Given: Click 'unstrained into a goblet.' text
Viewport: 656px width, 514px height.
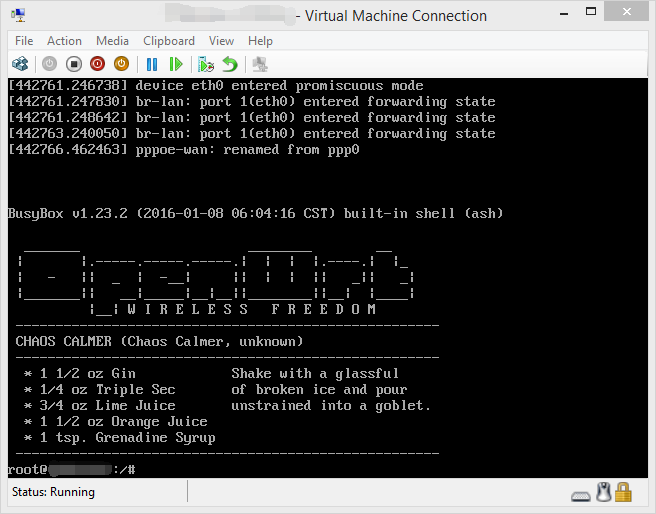Looking at the screenshot, I should (331, 405).
